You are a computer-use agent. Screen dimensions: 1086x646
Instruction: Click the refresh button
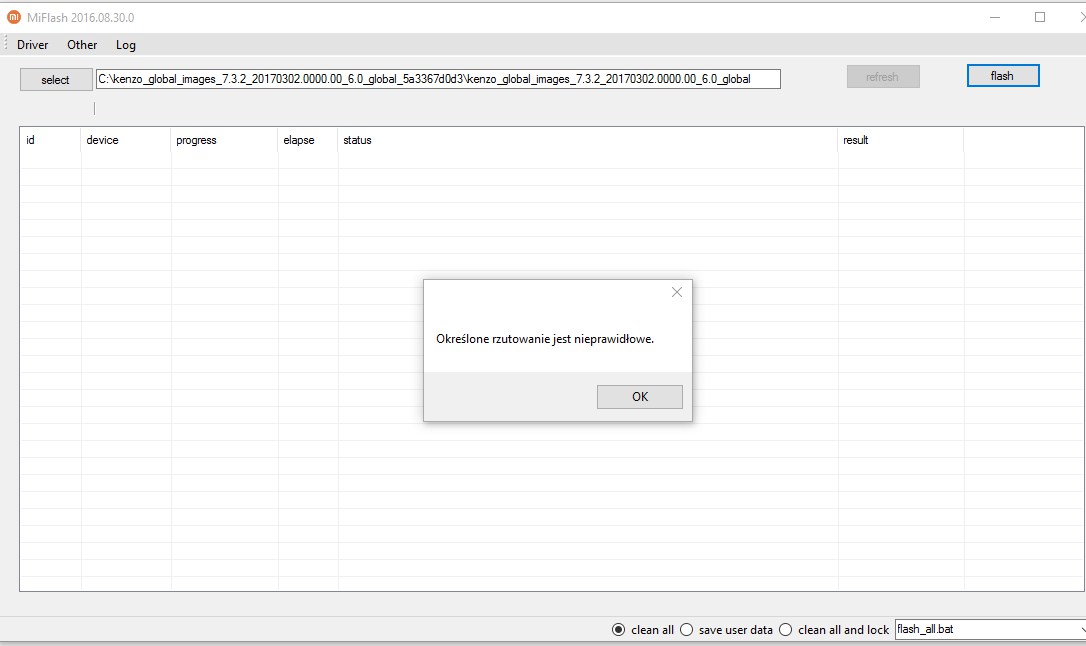pyautogui.click(x=882, y=77)
